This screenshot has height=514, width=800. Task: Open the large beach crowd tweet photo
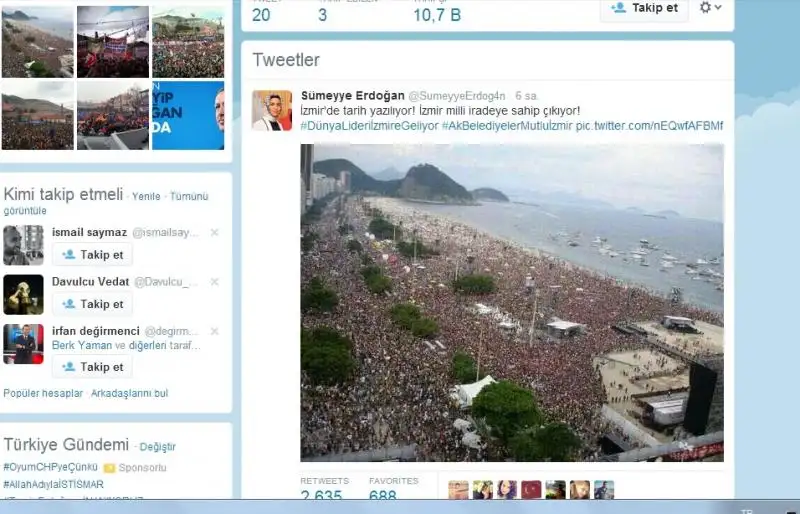[x=512, y=303]
